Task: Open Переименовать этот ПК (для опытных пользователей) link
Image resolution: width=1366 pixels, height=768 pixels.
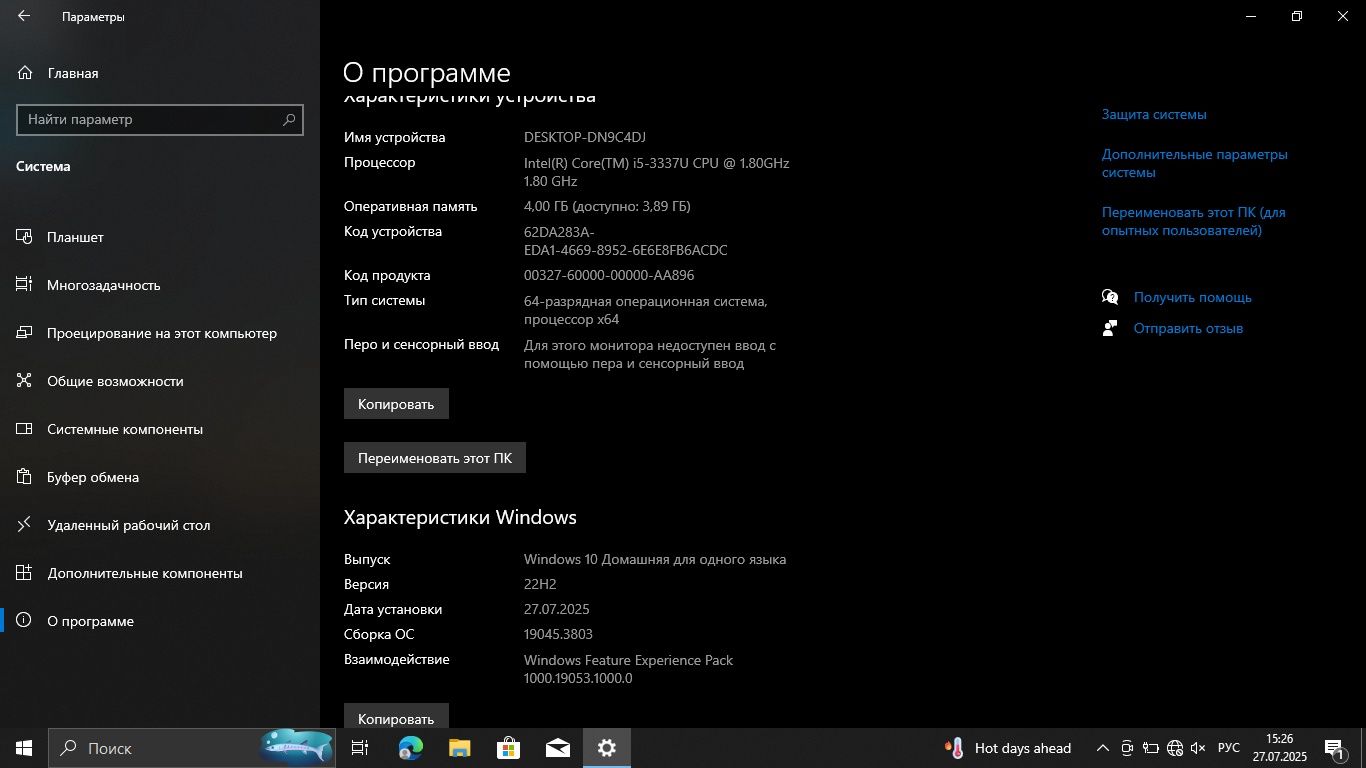Action: tap(1193, 221)
